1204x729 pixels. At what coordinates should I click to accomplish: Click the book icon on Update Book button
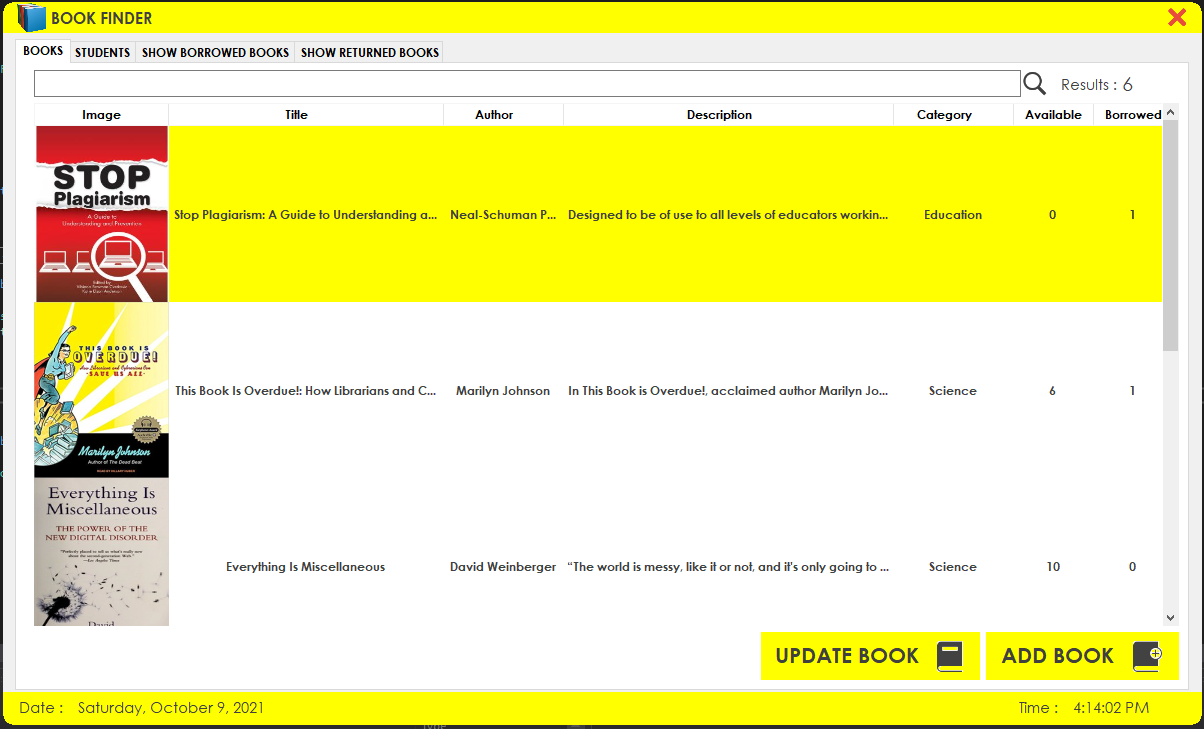(949, 656)
